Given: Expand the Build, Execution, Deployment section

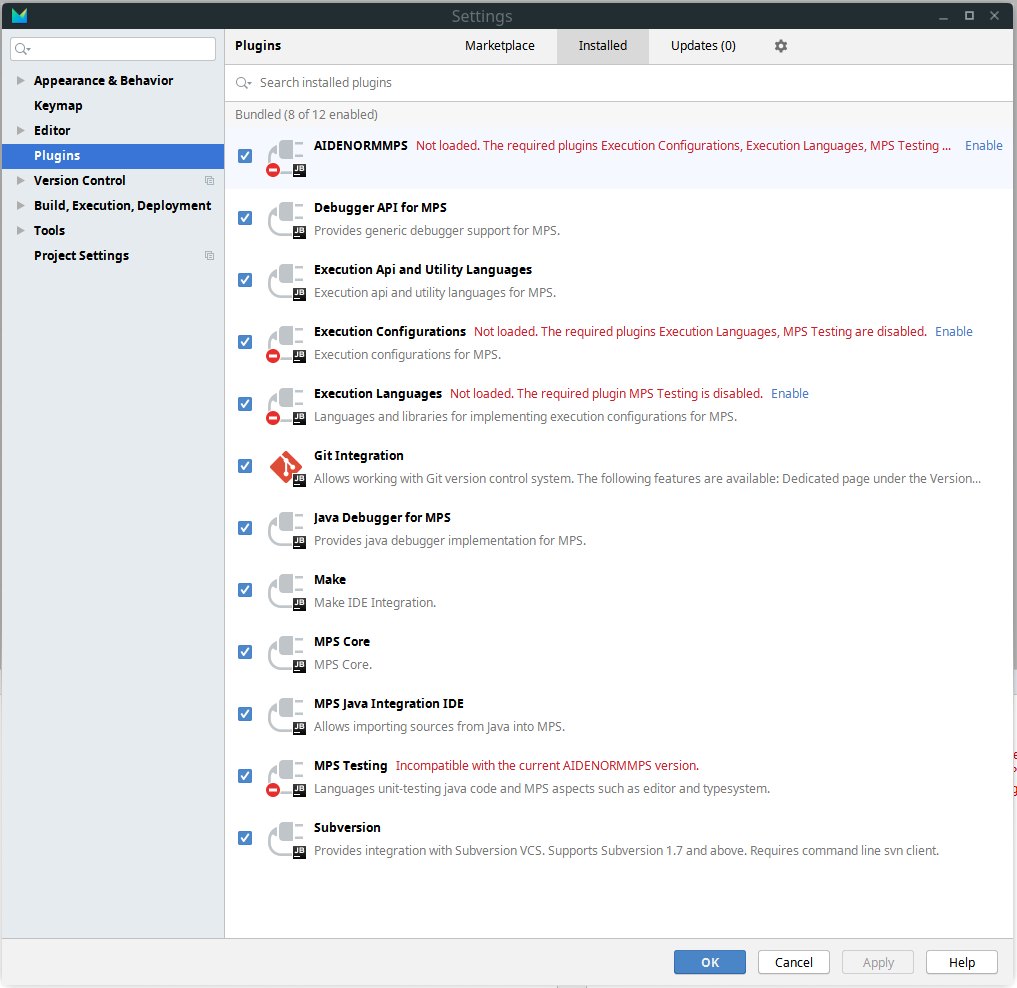Looking at the screenshot, I should pos(20,206).
